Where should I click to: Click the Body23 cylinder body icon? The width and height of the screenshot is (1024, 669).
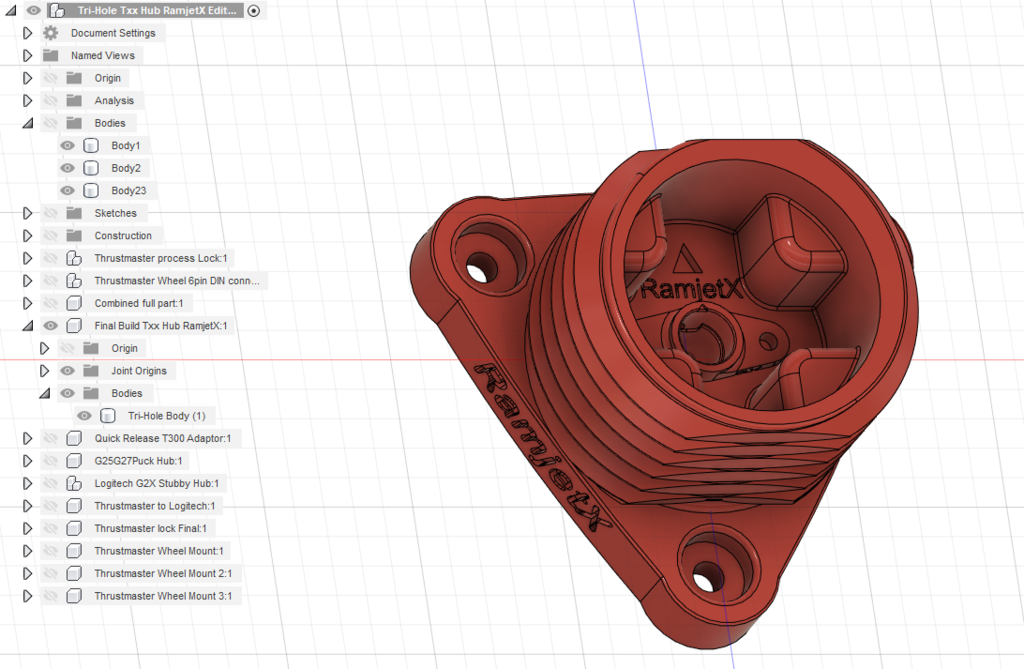click(x=91, y=191)
